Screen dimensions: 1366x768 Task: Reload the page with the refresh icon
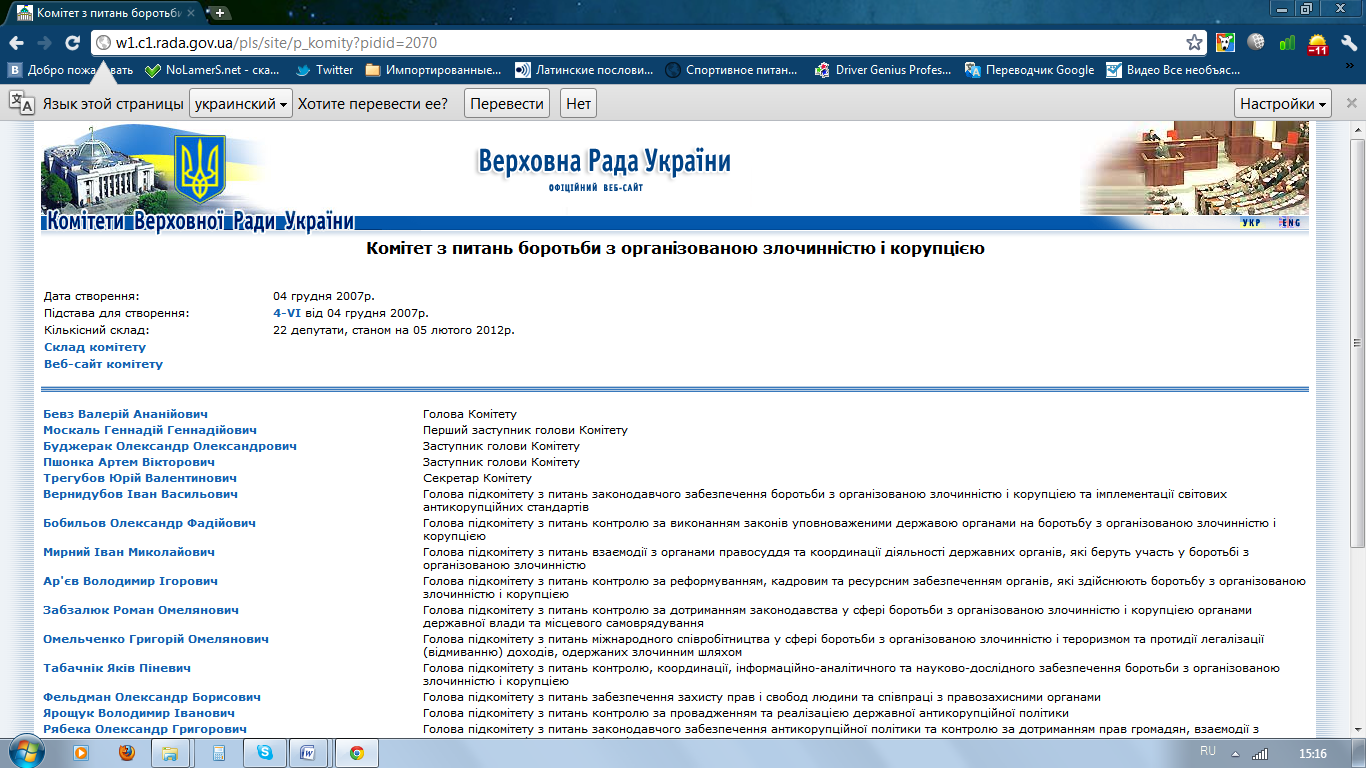(x=72, y=43)
